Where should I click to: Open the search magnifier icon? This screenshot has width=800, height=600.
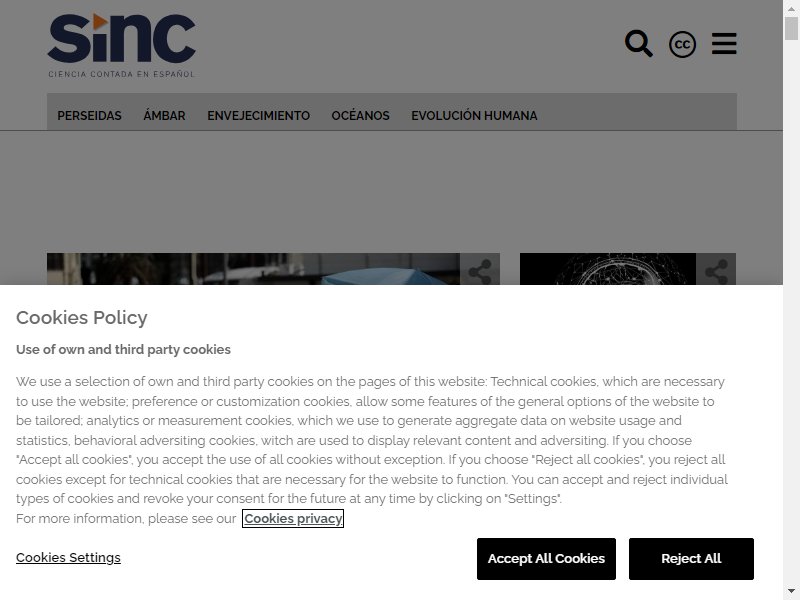pyautogui.click(x=638, y=44)
